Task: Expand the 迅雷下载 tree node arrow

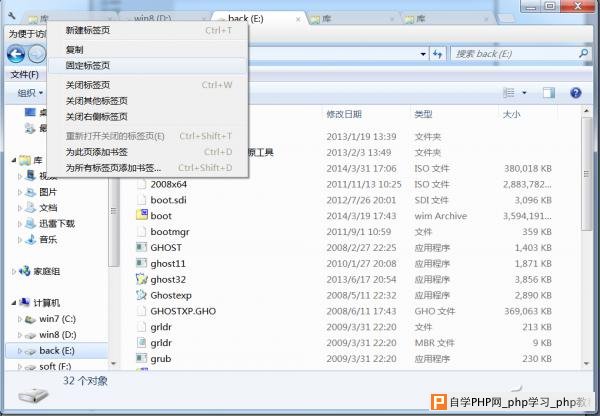Action: (x=20, y=224)
